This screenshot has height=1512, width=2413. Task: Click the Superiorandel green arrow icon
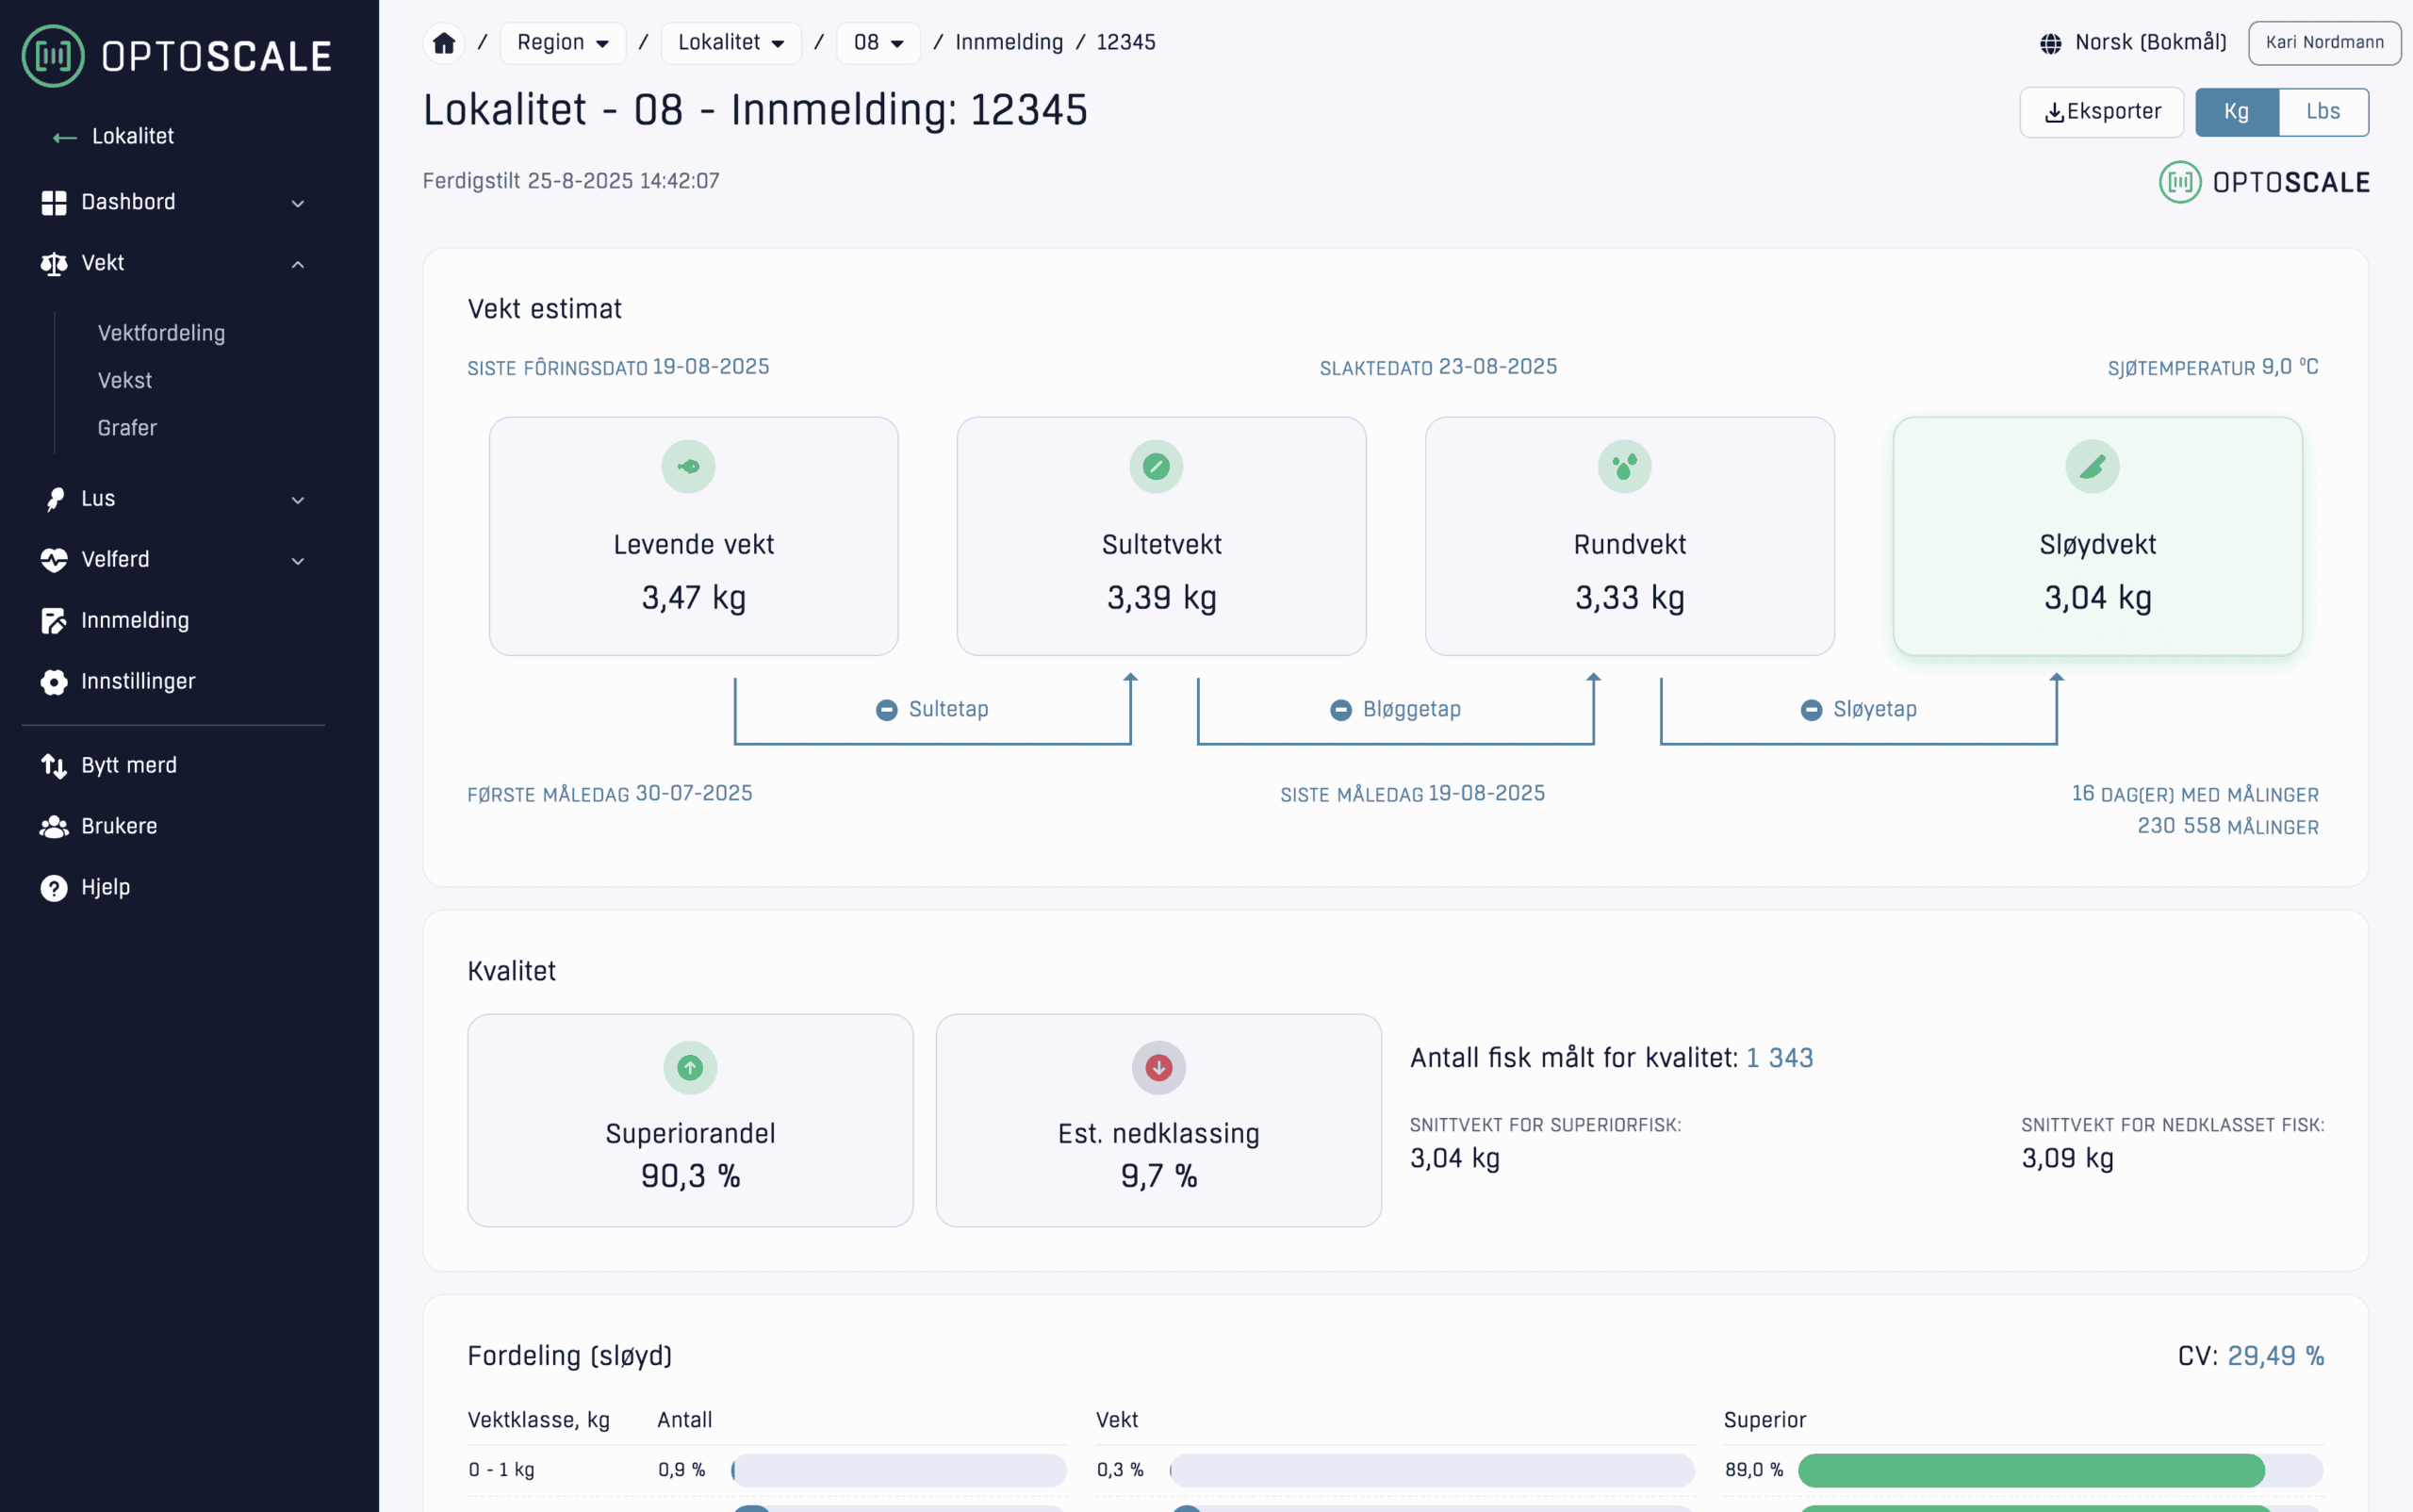690,1067
